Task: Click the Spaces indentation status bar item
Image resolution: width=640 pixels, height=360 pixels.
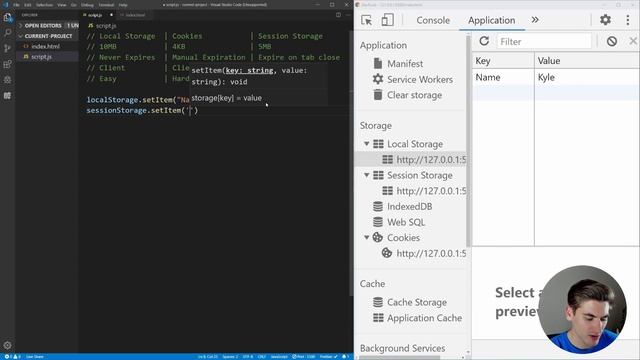Action: pyautogui.click(x=230, y=357)
